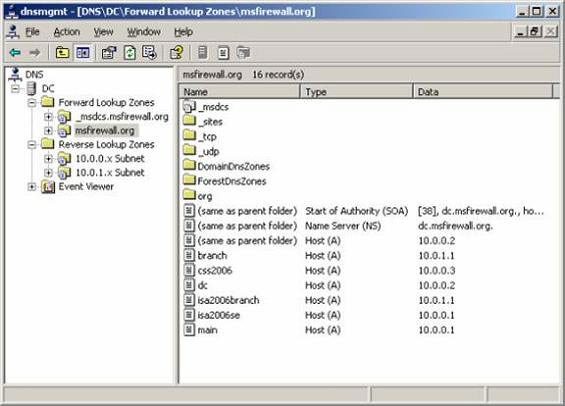Sort records by the Data column header
Image resolution: width=565 pixels, height=406 pixels.
(x=483, y=92)
